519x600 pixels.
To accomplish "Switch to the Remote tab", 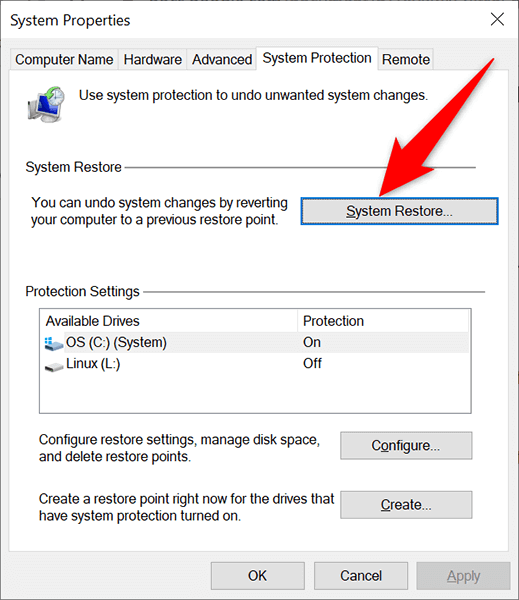I will pos(406,60).
